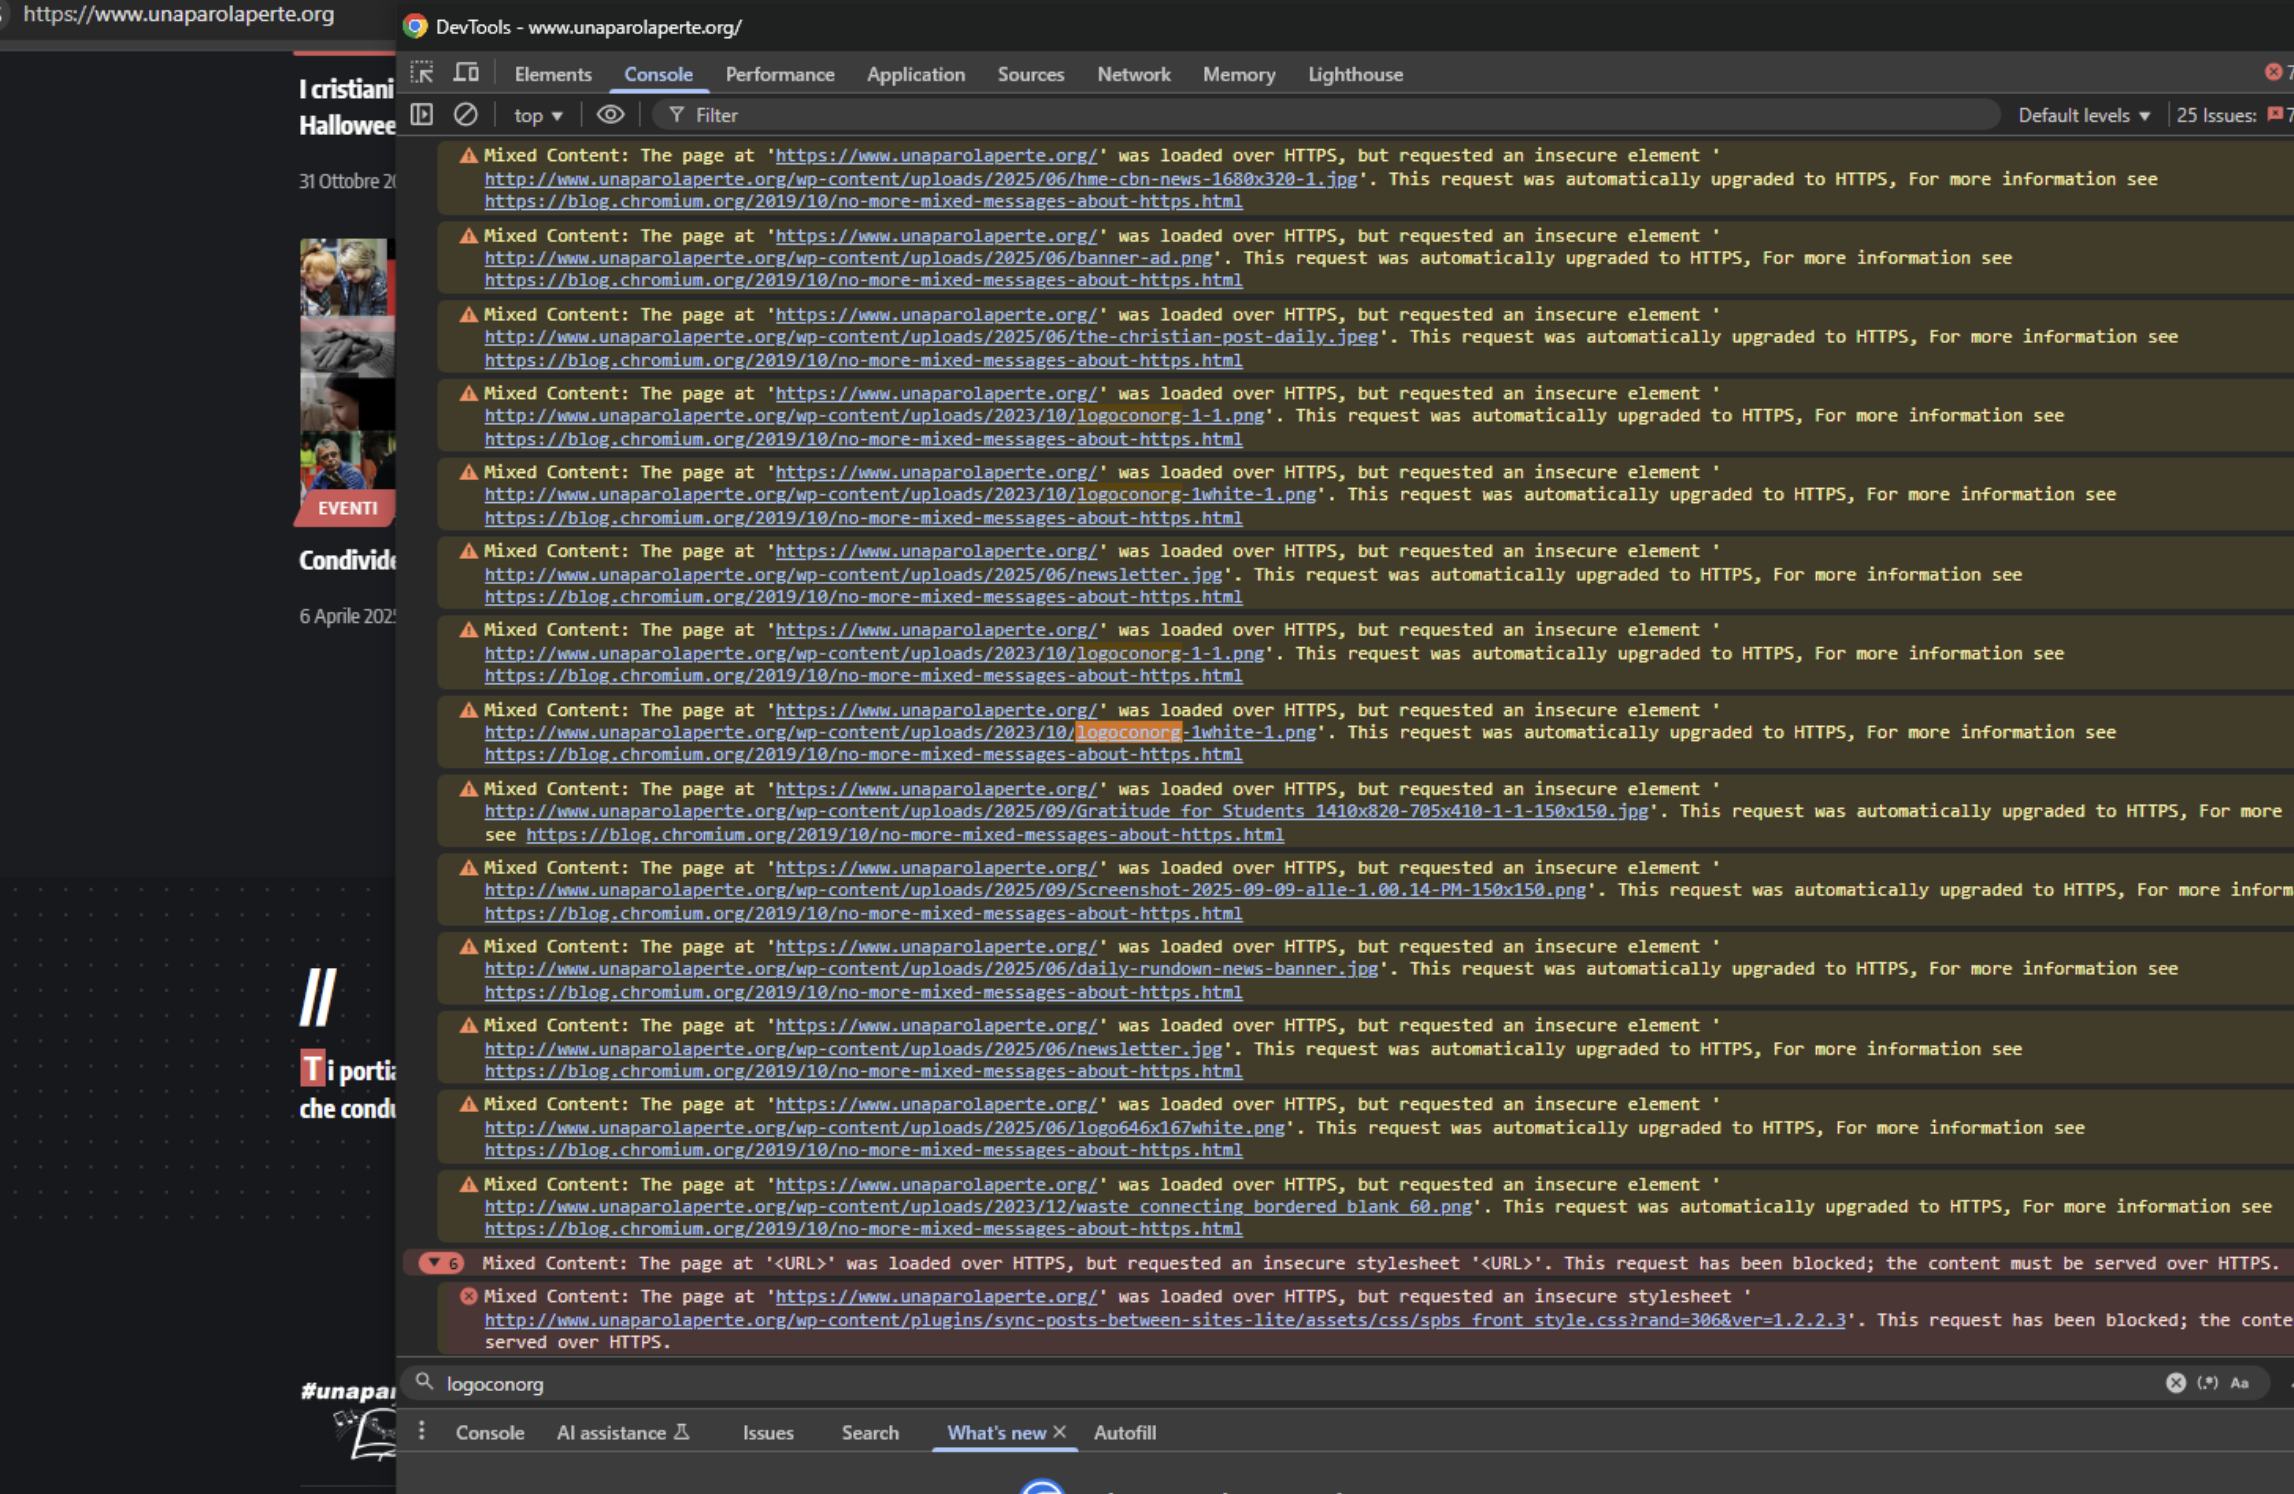Viewport: 2294px width, 1494px height.
Task: Open the Issues drawer tab
Action: coord(768,1432)
